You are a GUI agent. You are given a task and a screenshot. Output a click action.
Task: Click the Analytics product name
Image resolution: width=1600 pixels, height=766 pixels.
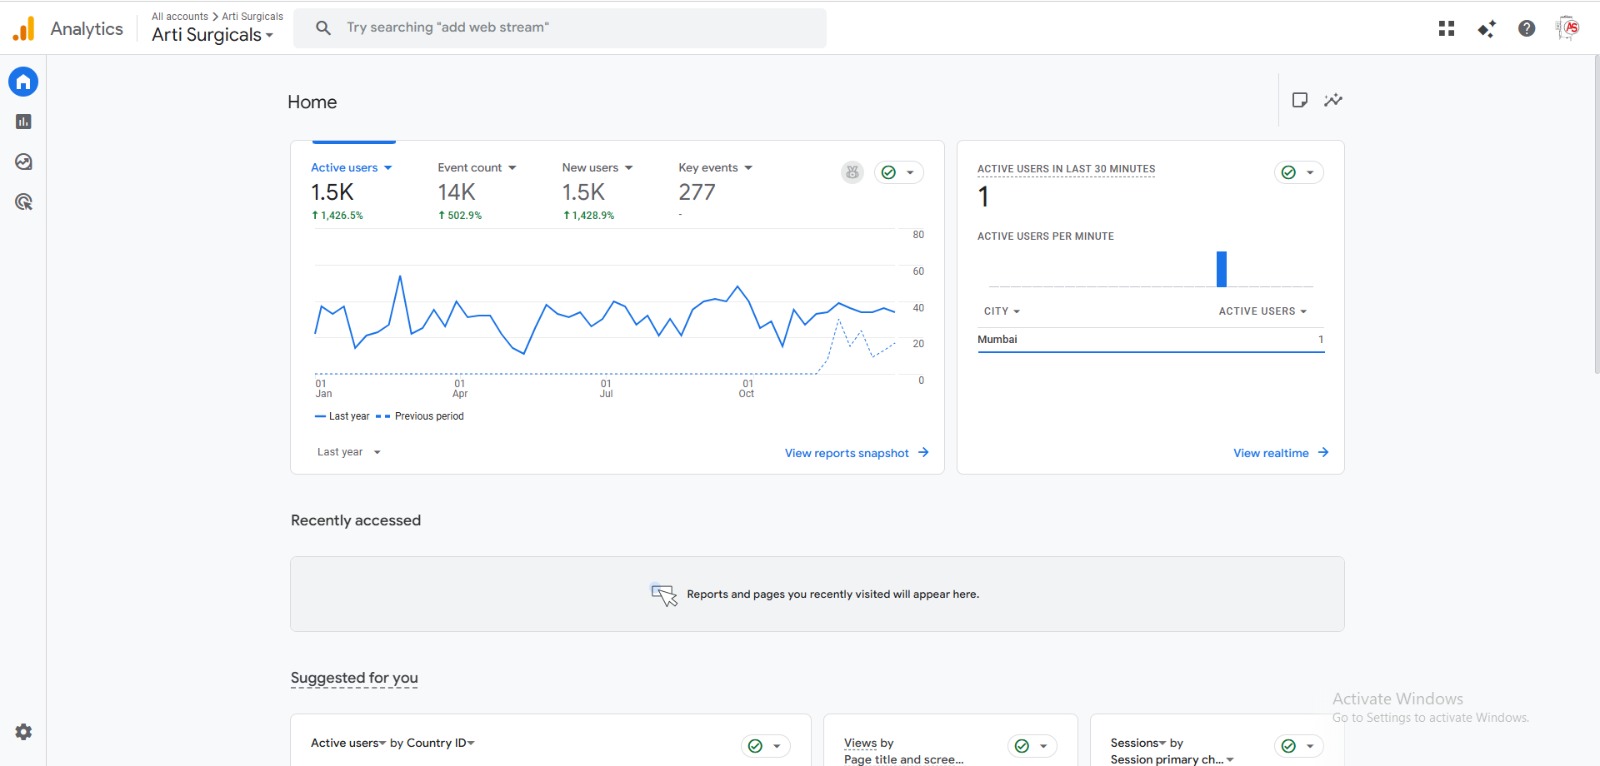point(87,29)
